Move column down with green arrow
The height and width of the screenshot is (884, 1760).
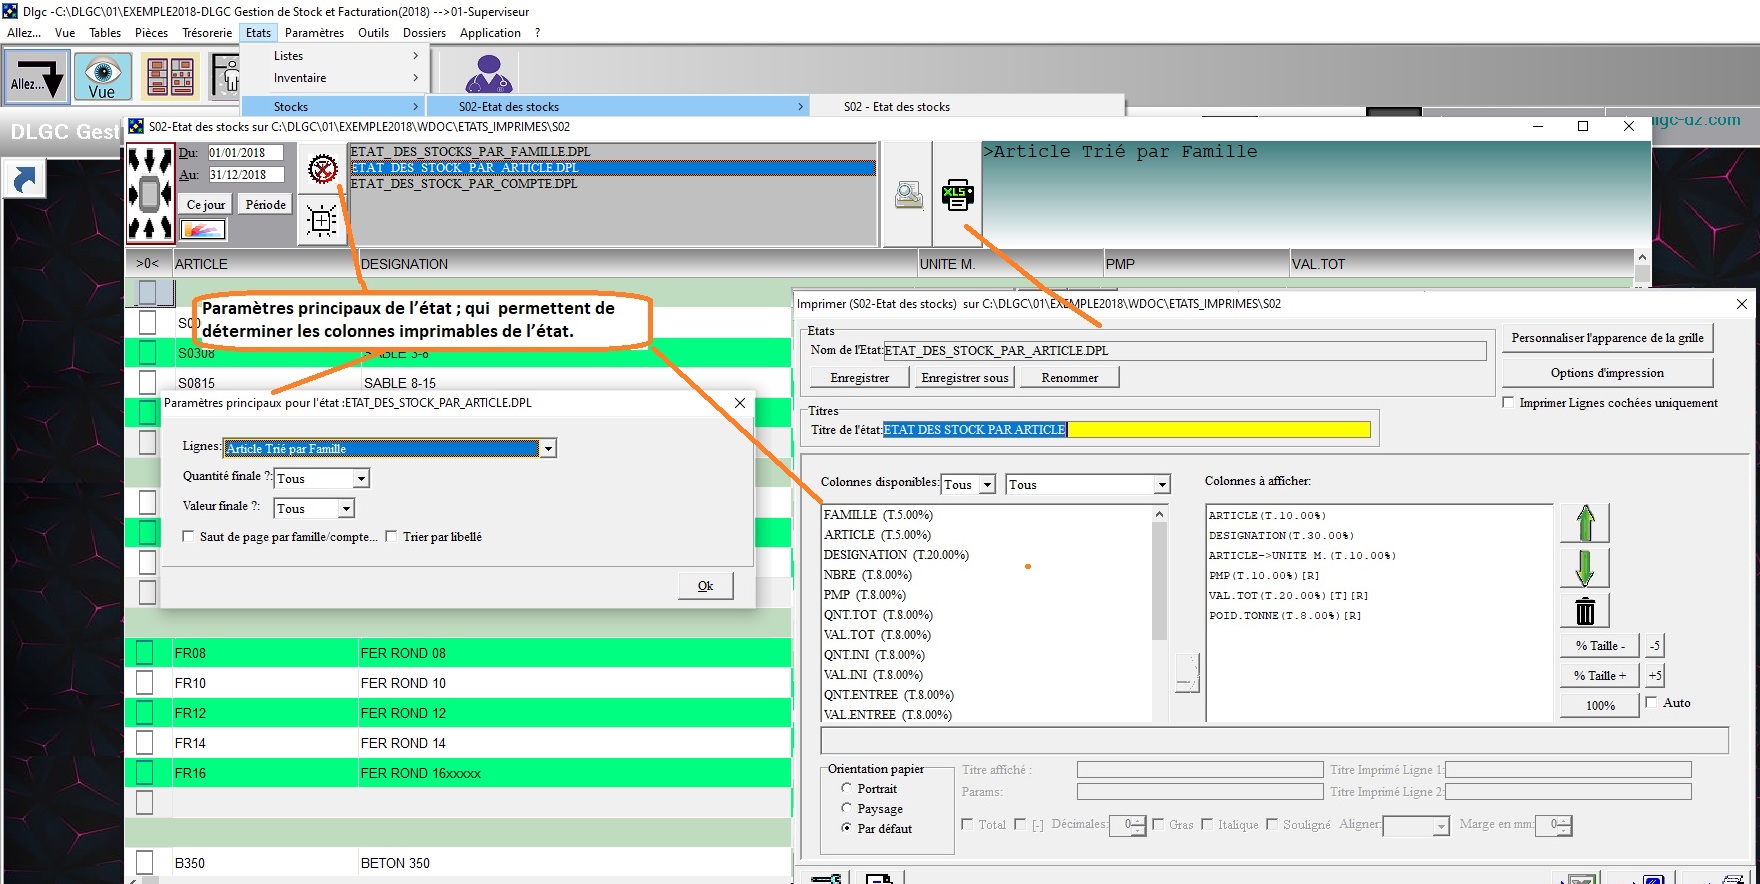(1585, 567)
